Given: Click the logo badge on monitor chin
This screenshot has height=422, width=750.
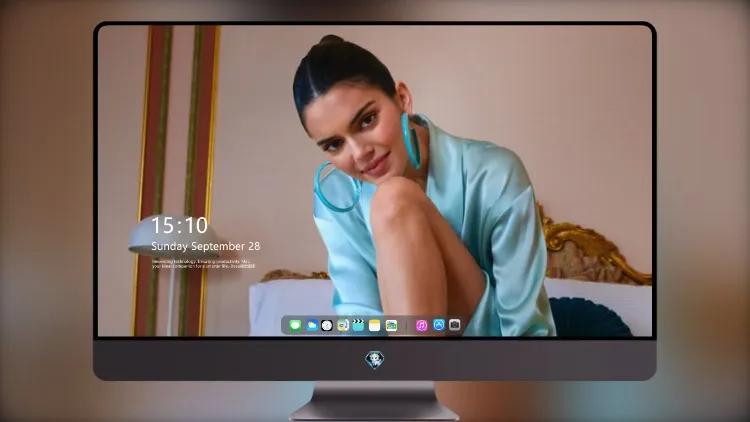Looking at the screenshot, I should coord(375,359).
